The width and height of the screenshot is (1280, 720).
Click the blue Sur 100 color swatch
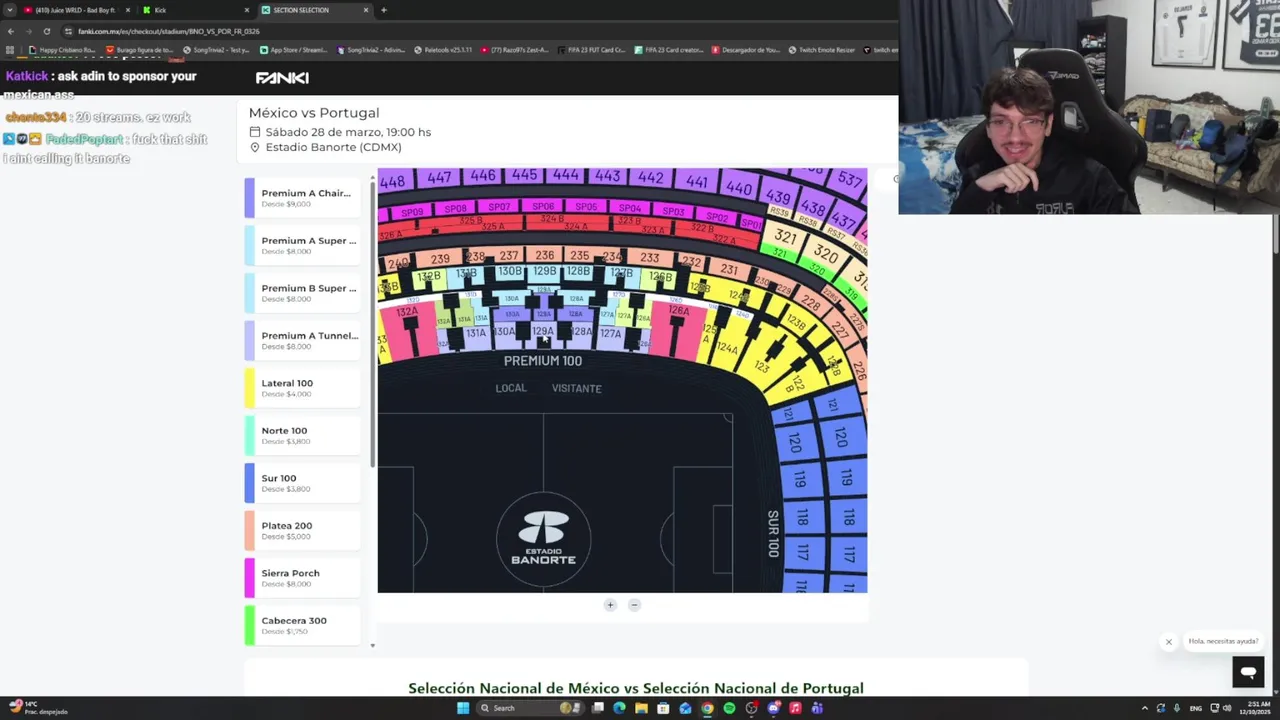(250, 483)
